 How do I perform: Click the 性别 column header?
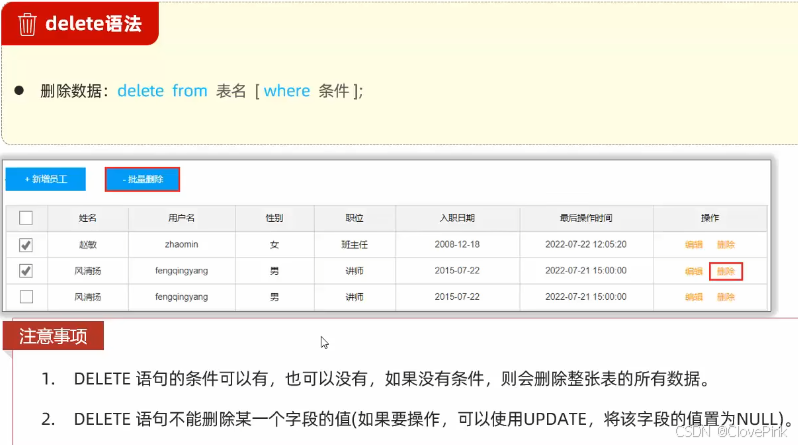click(274, 218)
